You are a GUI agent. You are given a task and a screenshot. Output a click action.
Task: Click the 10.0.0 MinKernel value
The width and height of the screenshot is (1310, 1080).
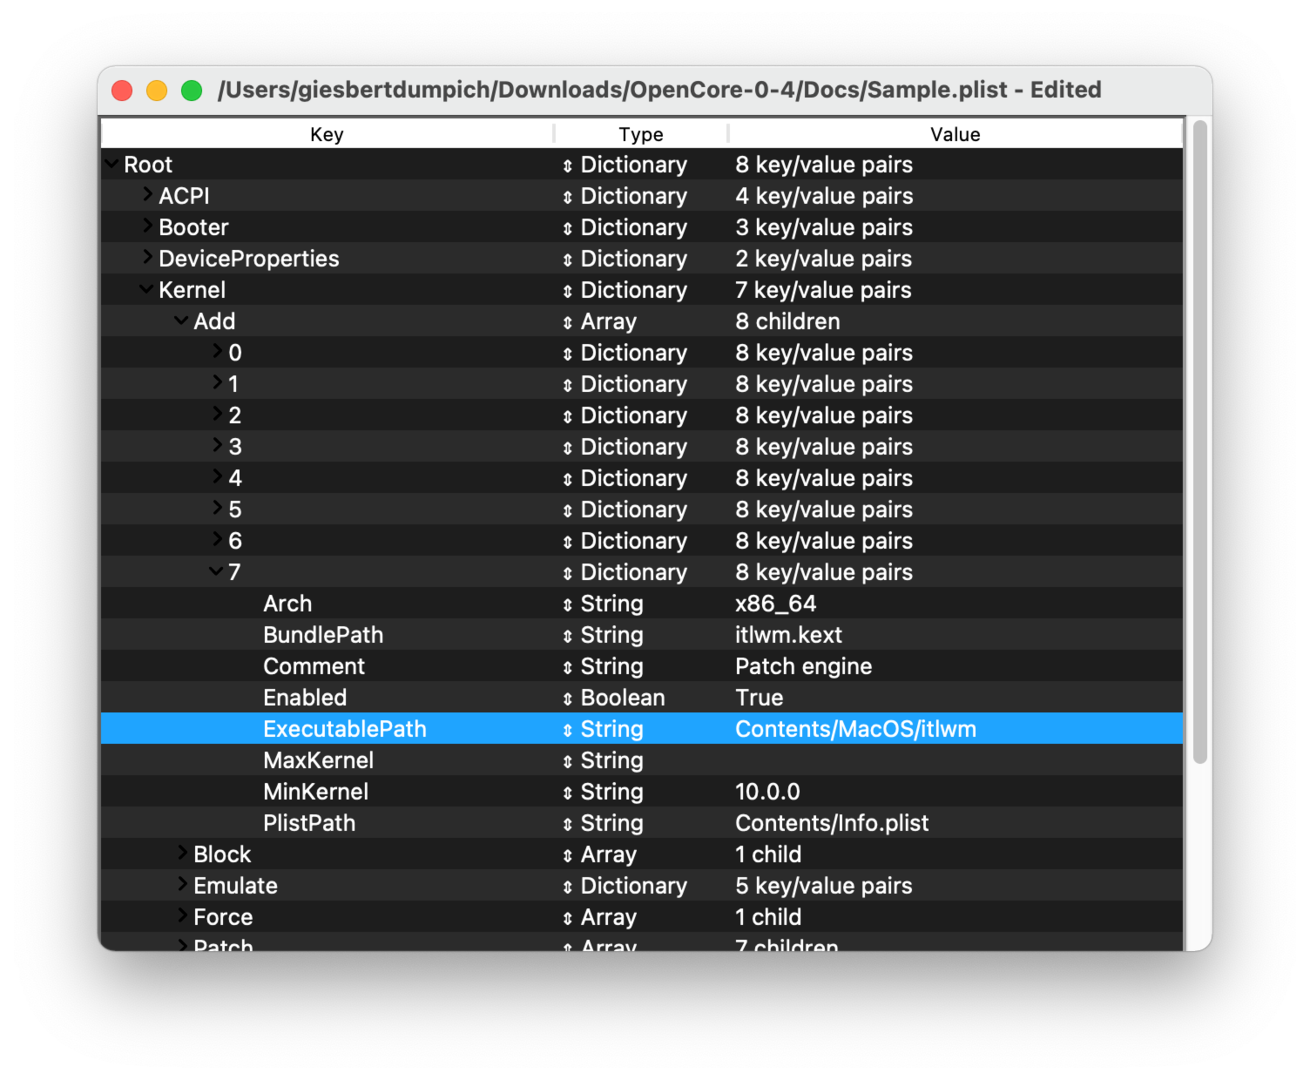click(767, 792)
